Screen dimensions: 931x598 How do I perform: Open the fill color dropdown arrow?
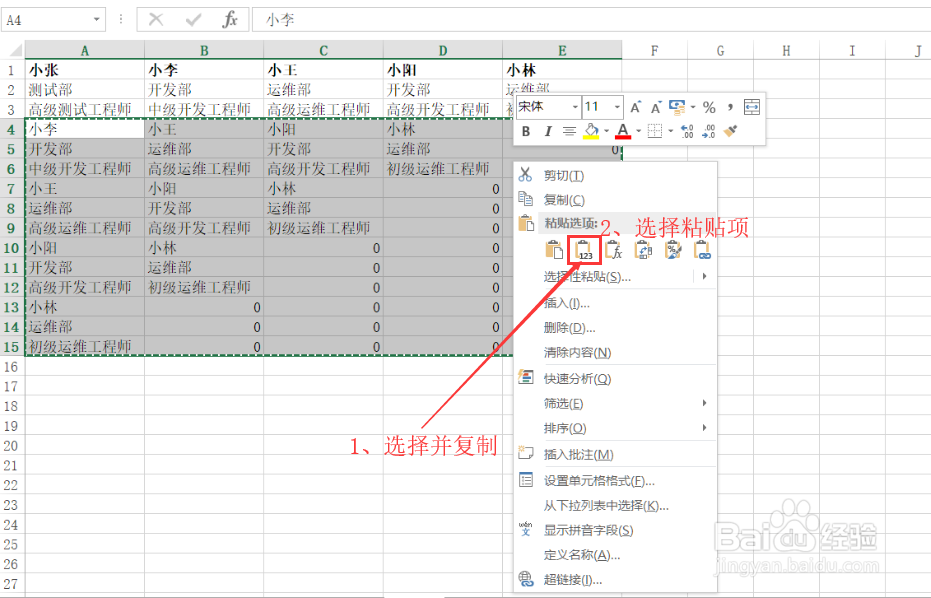point(606,129)
